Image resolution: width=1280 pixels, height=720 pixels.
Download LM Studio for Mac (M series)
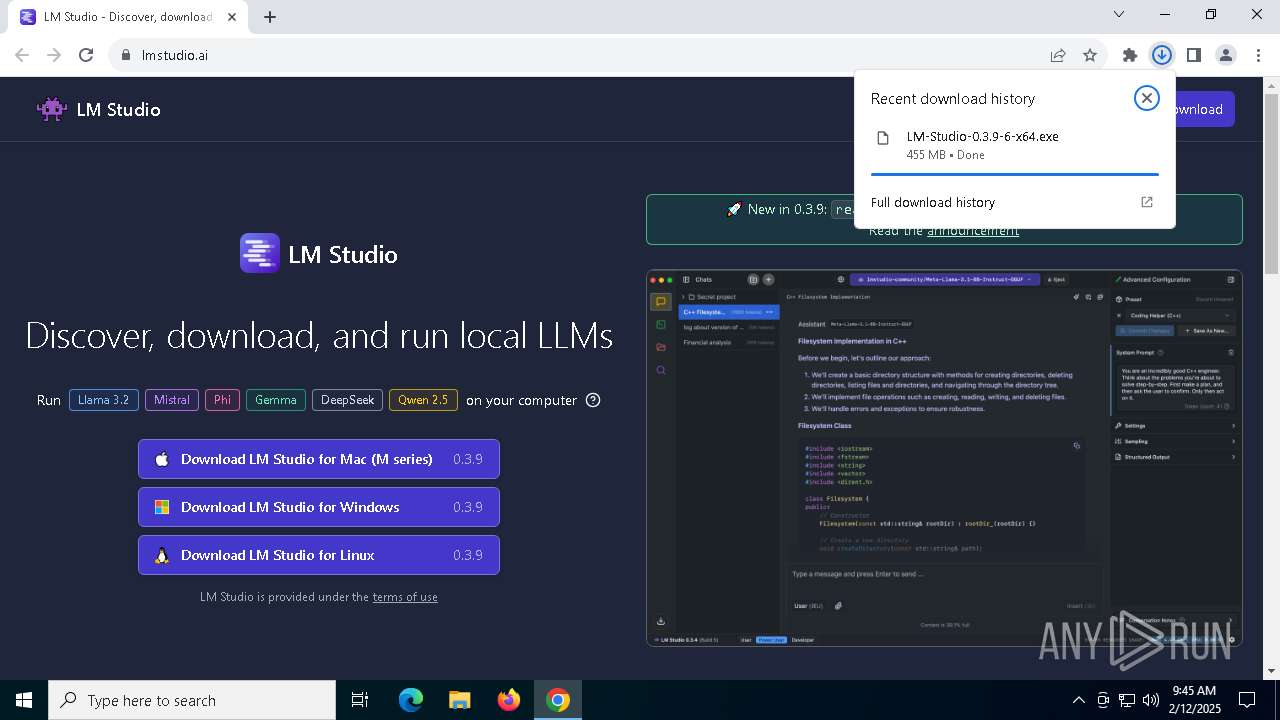(x=319, y=459)
